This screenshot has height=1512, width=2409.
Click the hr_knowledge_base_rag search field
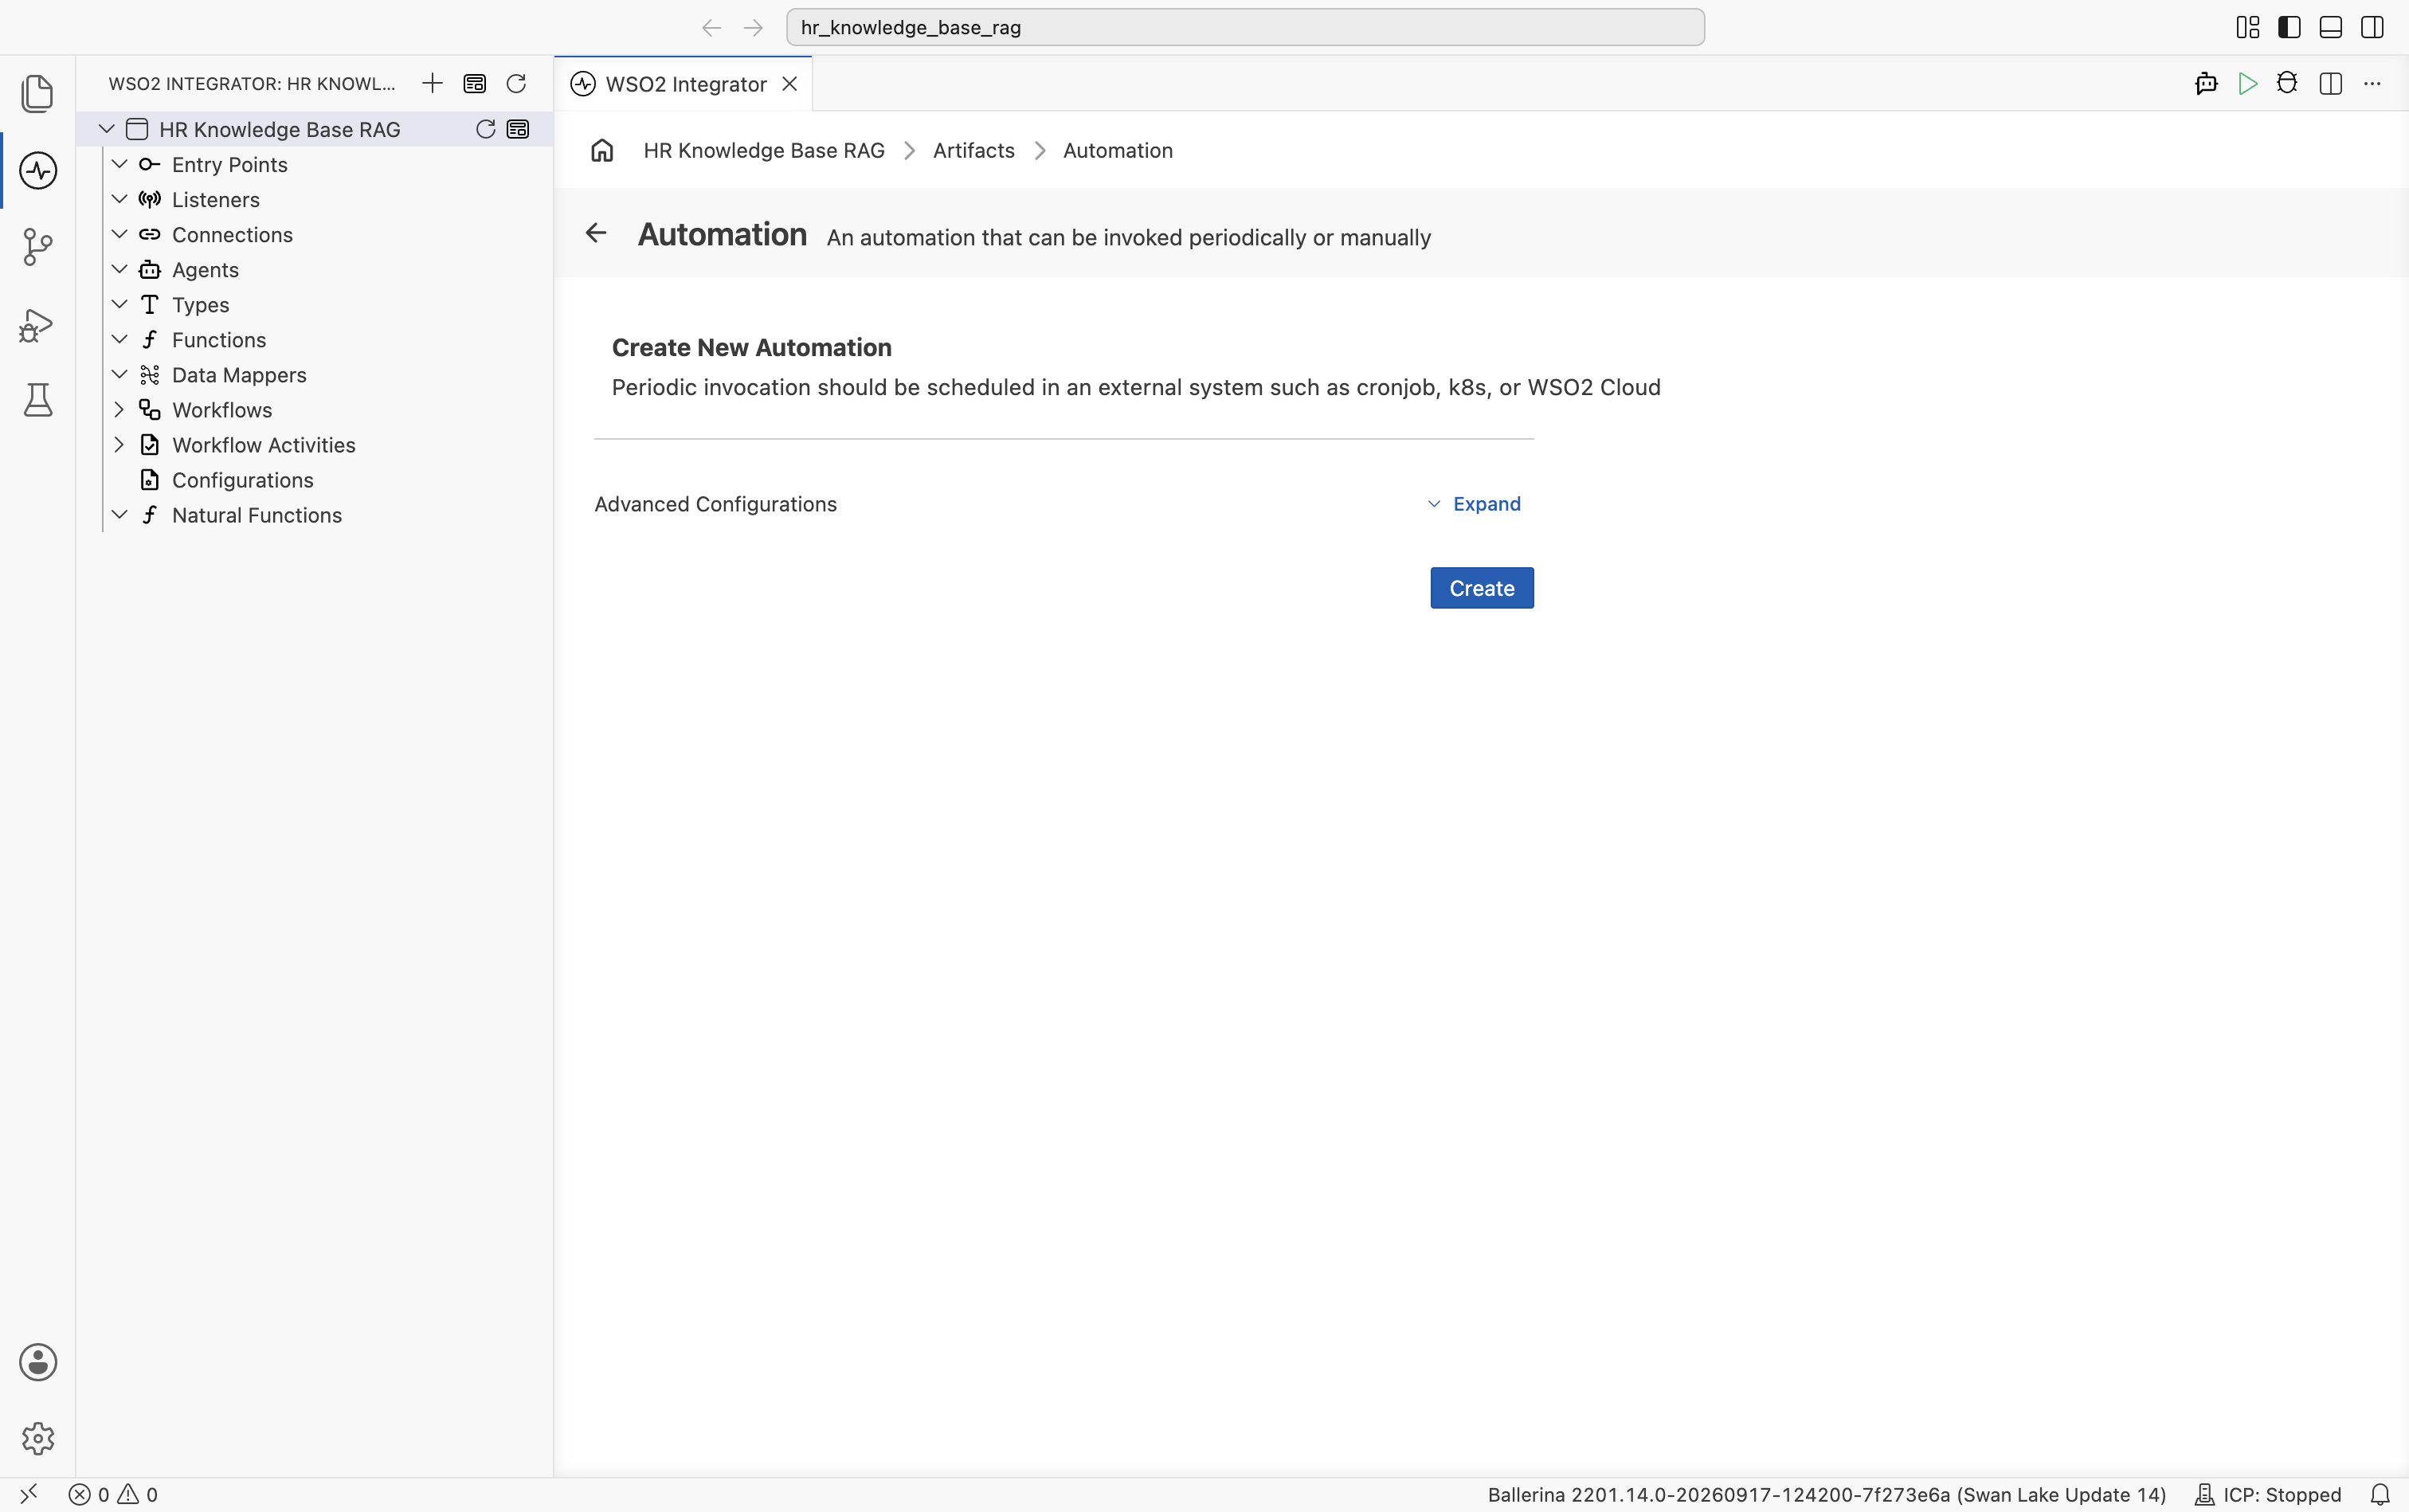click(1244, 27)
